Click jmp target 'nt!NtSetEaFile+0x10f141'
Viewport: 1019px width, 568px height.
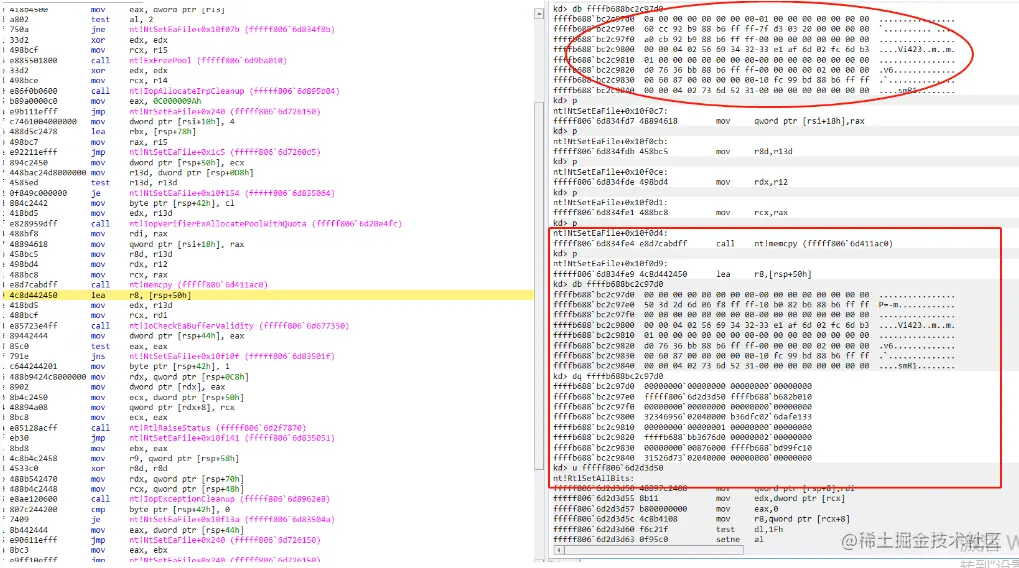click(231, 438)
